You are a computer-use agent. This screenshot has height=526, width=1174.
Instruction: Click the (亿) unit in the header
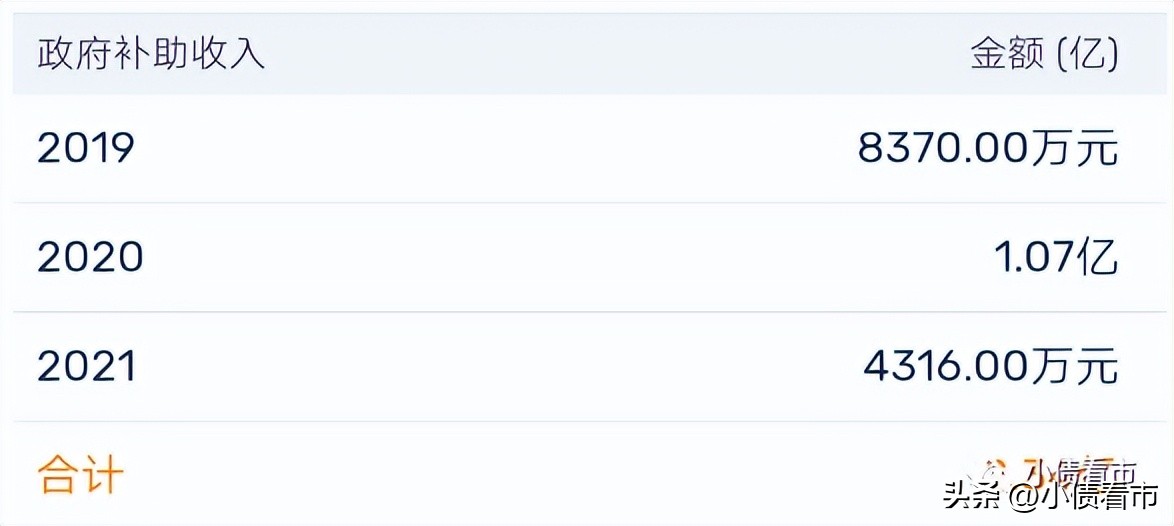(x=1087, y=53)
